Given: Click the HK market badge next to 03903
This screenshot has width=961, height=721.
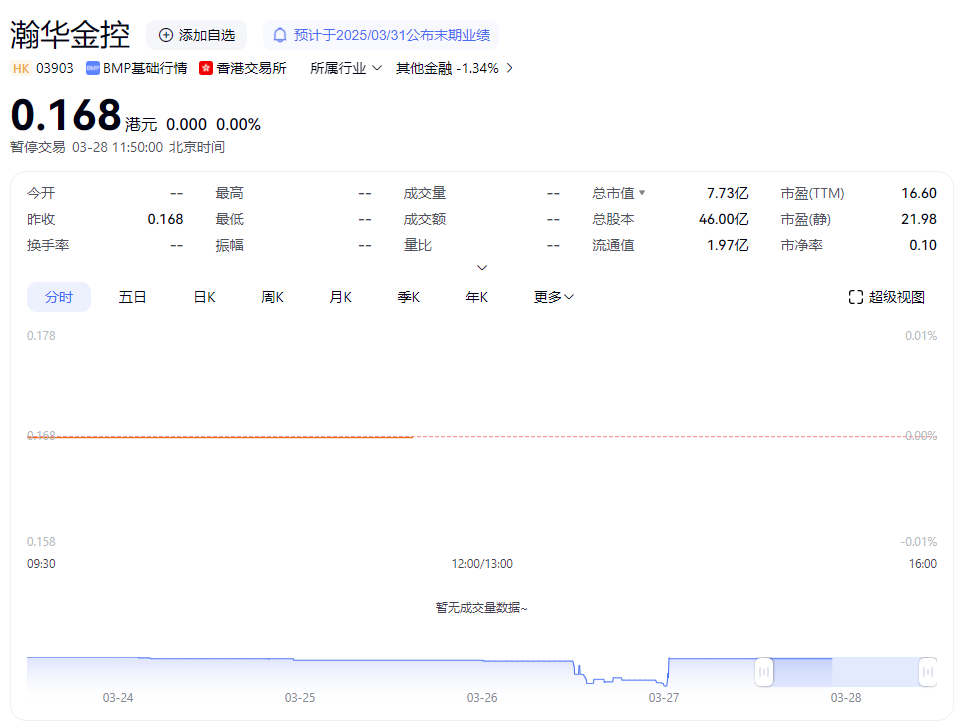Looking at the screenshot, I should [x=19, y=68].
